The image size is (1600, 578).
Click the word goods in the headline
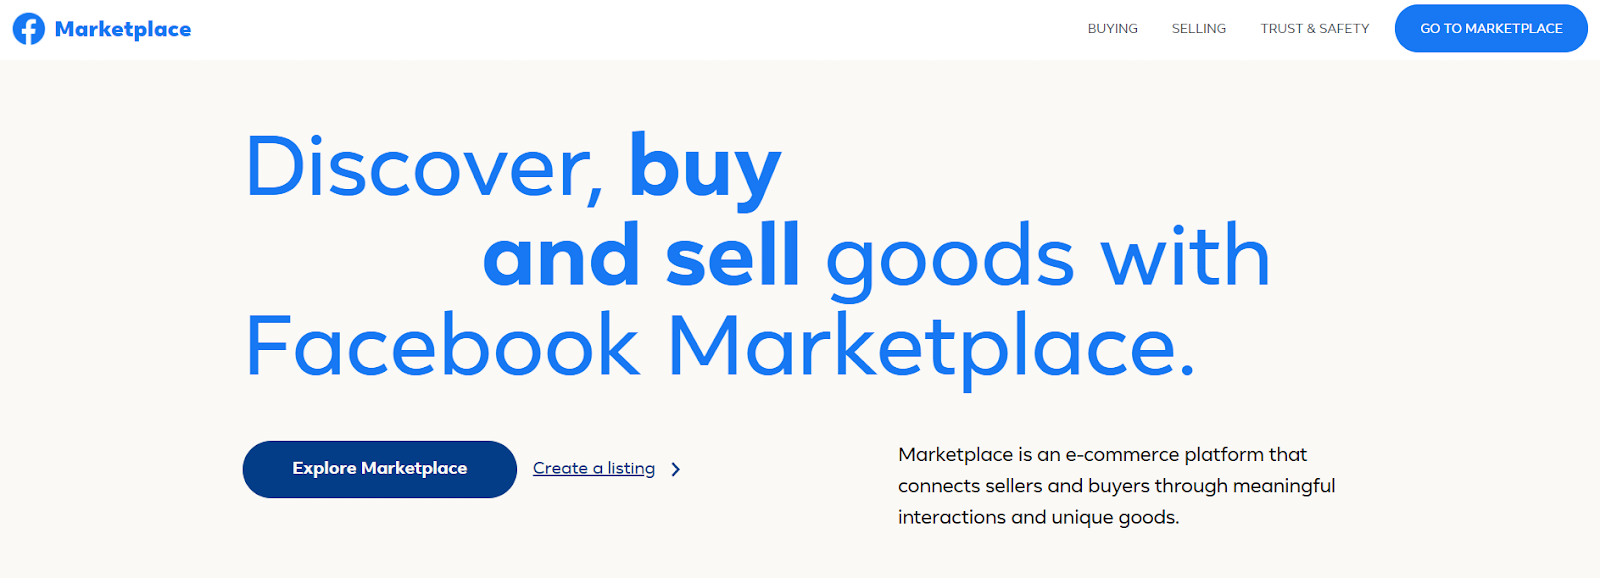coord(950,262)
